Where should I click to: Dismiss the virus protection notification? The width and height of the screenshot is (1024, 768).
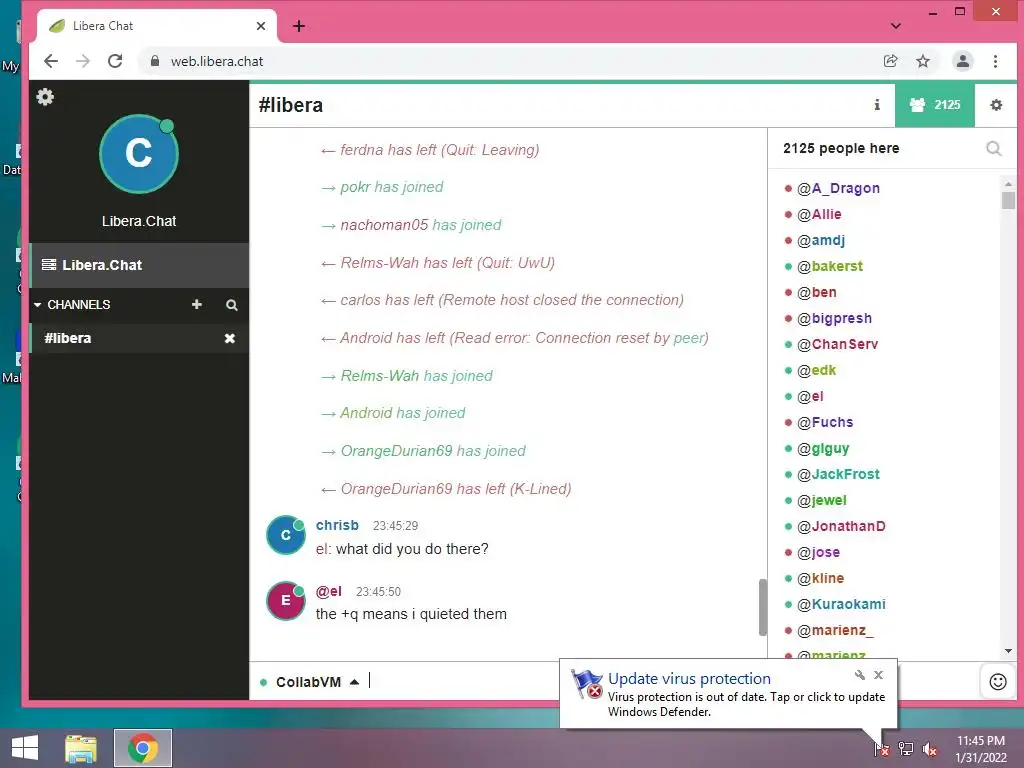click(x=878, y=675)
